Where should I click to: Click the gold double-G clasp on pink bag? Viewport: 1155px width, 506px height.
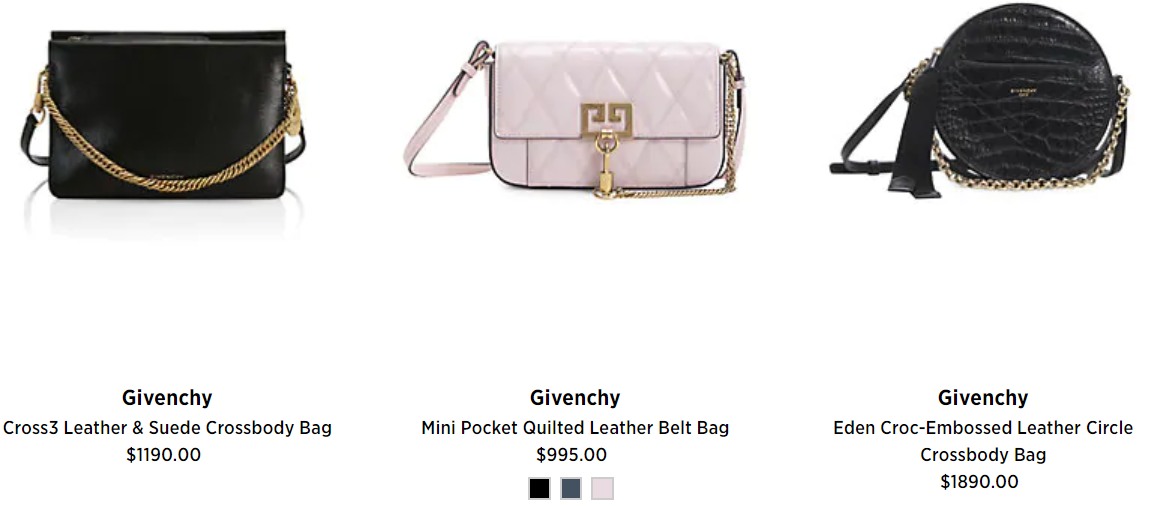click(606, 120)
